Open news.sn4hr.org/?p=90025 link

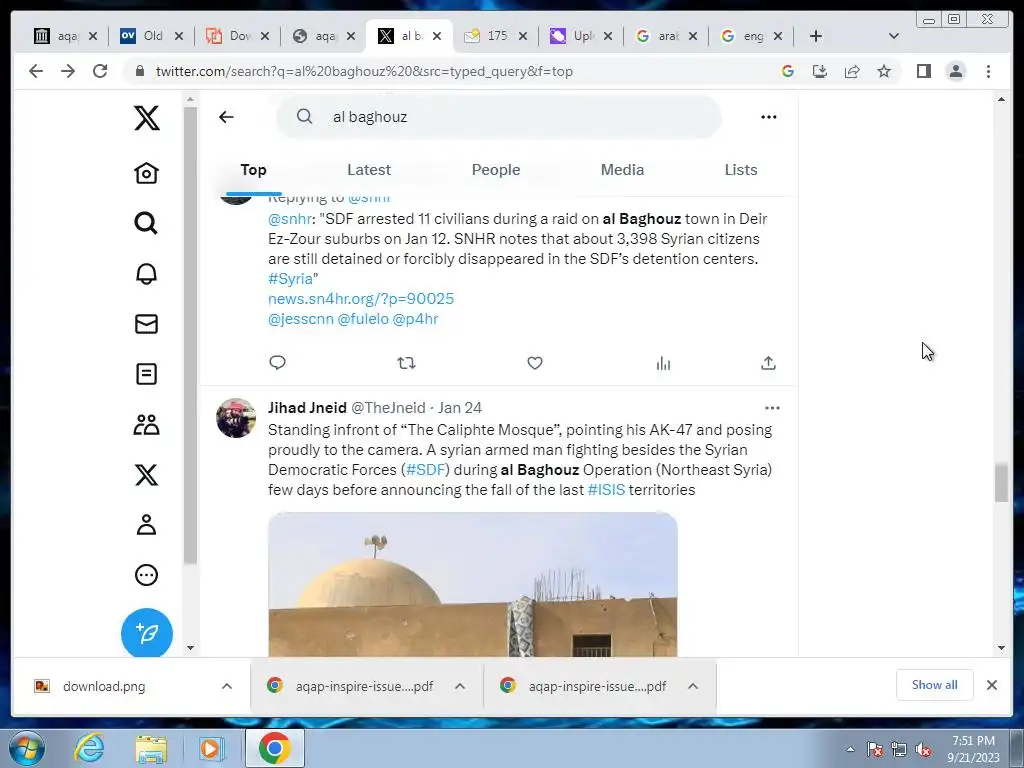[x=360, y=299]
